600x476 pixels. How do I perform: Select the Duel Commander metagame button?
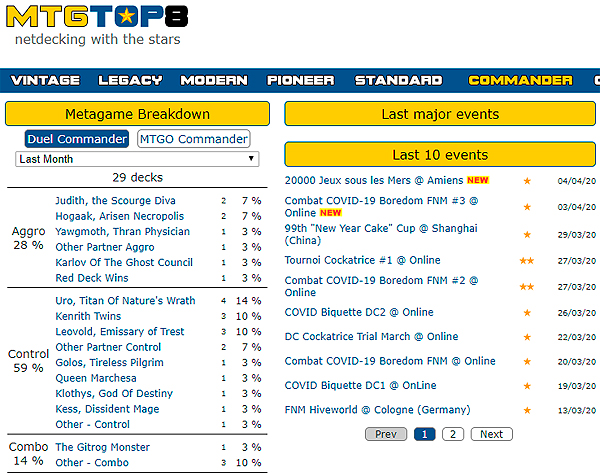coord(77,139)
